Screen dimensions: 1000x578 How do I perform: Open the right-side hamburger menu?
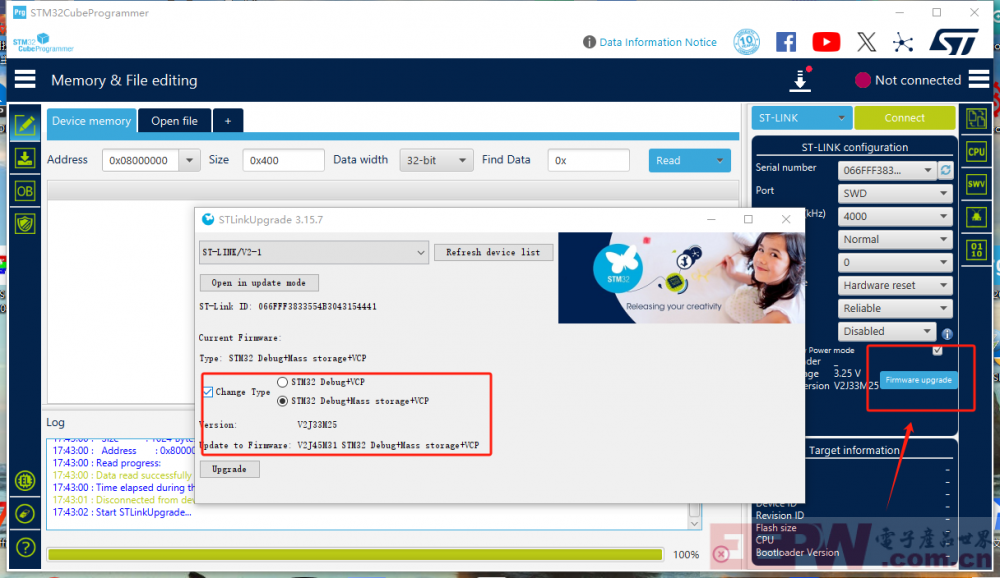979,80
